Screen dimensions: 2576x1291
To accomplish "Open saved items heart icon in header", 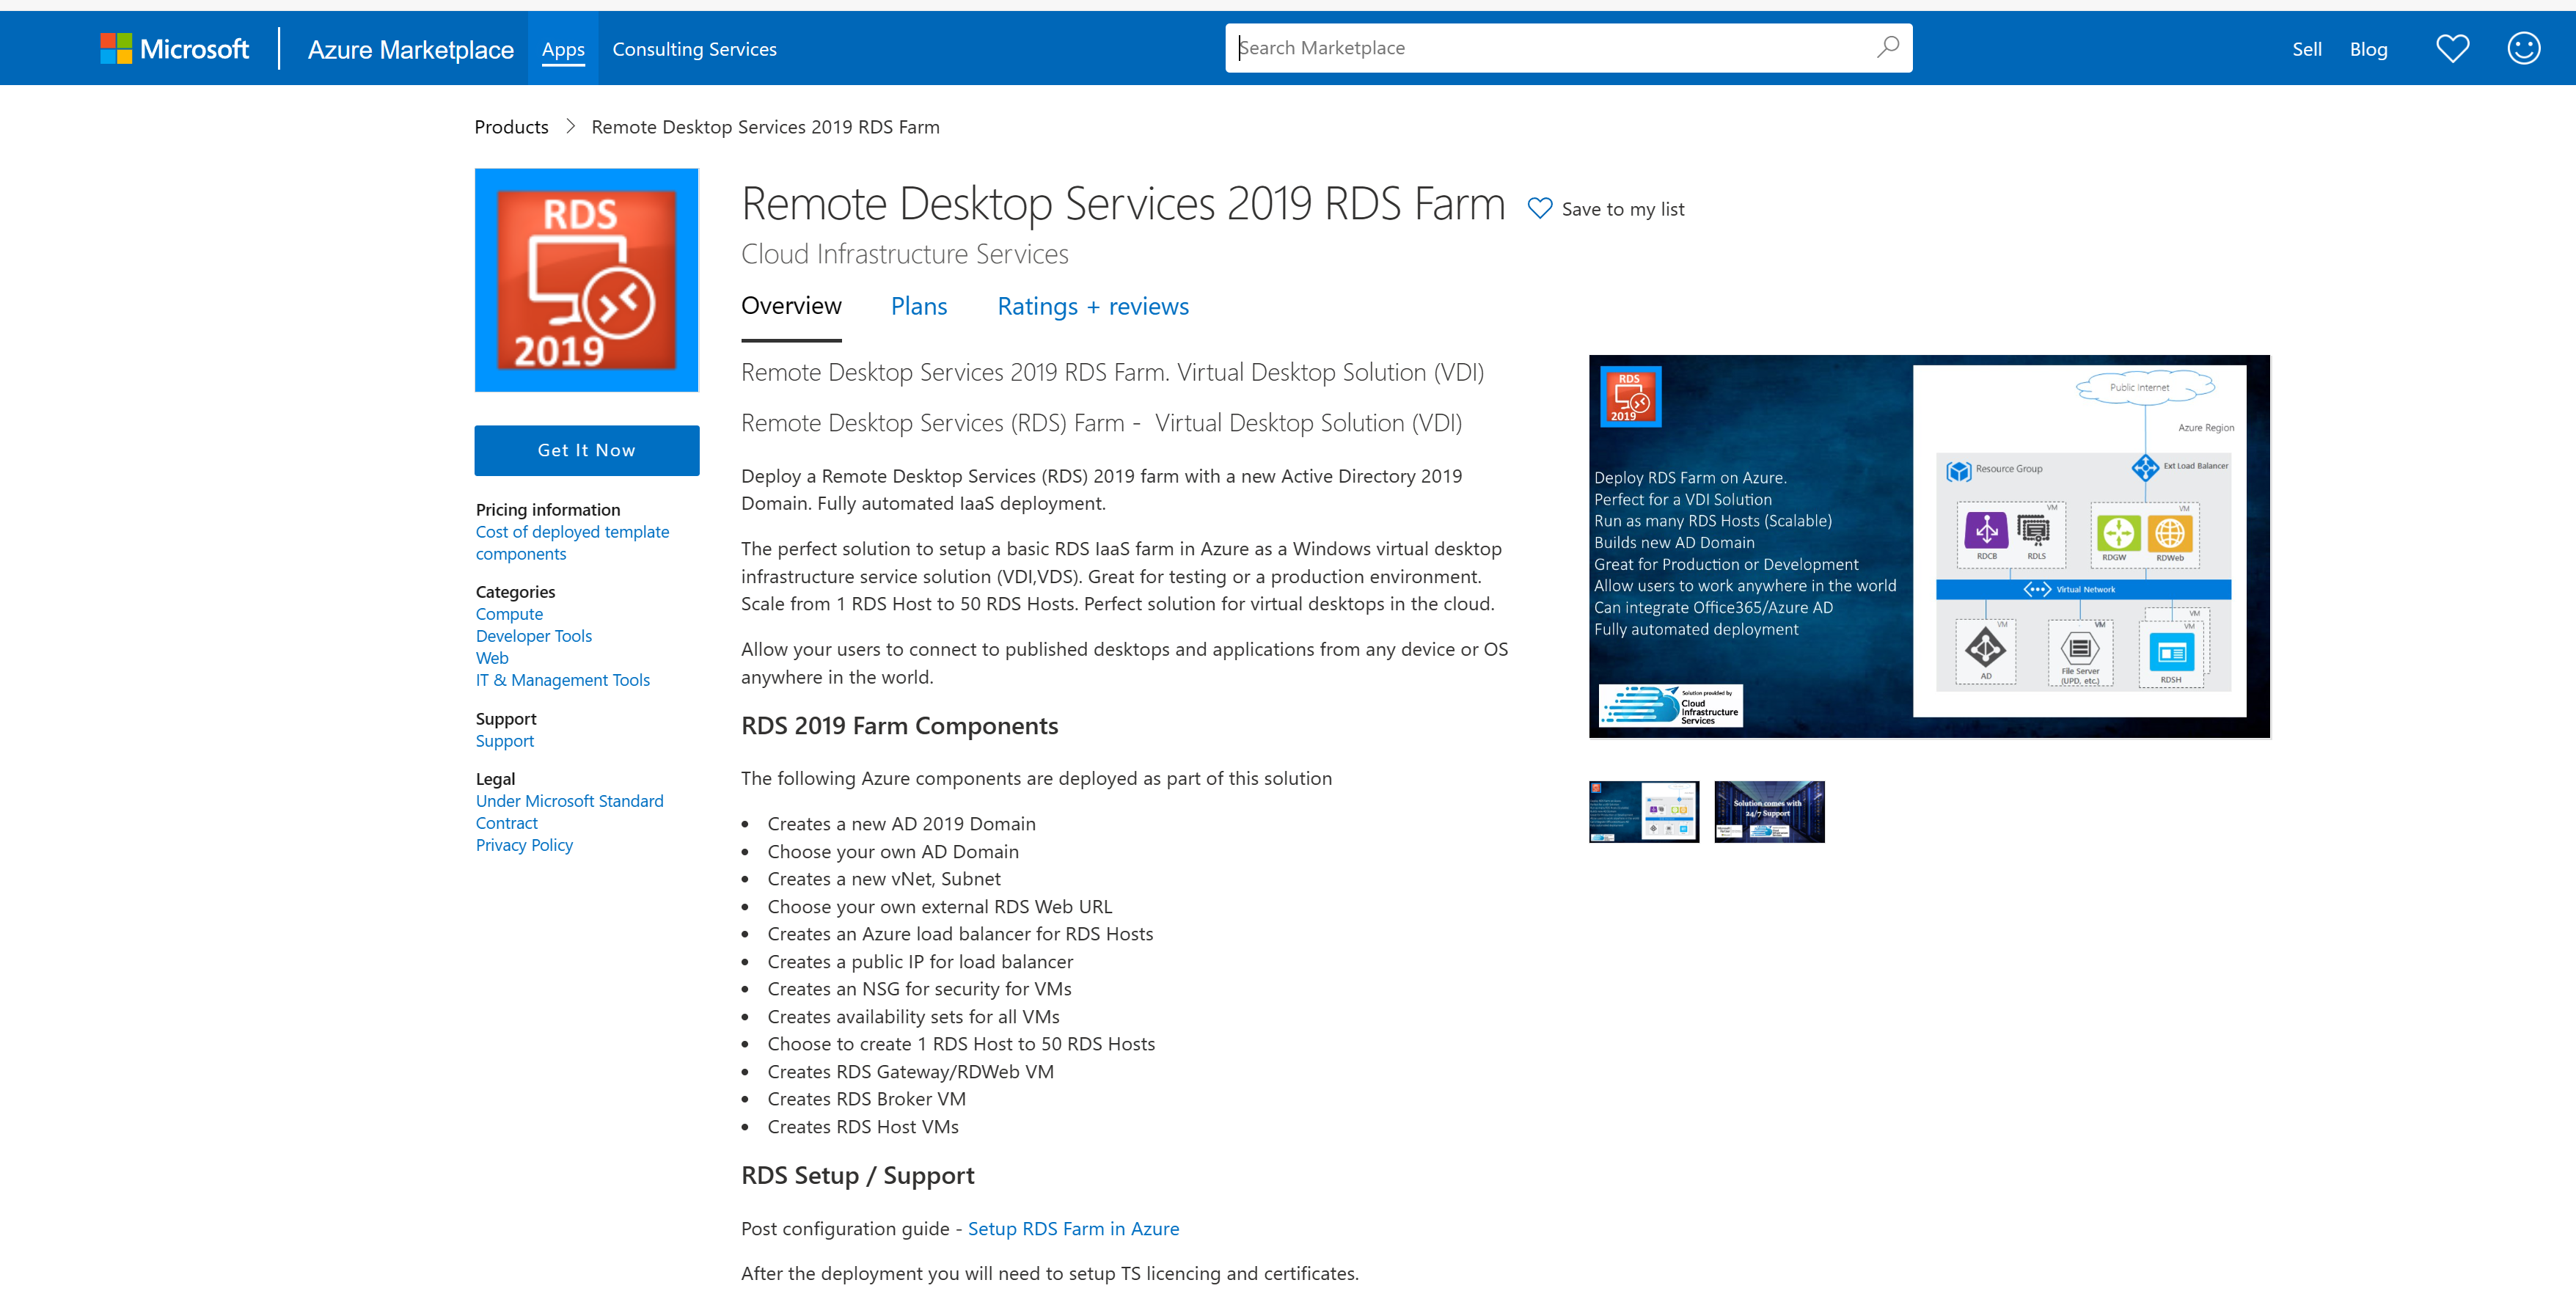I will click(x=2452, y=48).
